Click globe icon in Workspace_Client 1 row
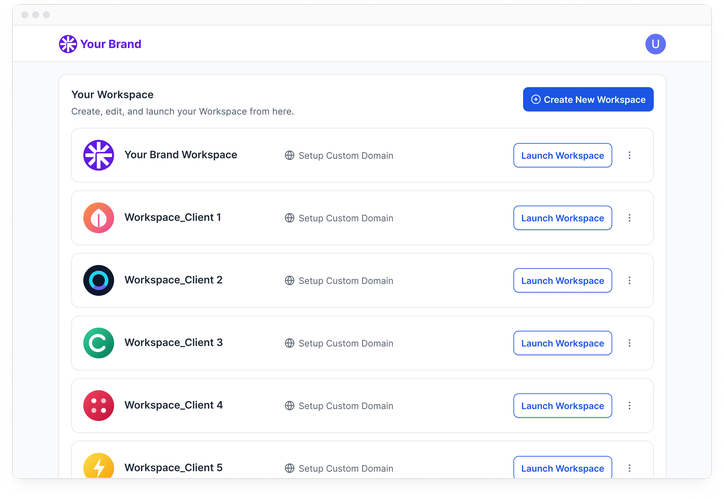 290,218
